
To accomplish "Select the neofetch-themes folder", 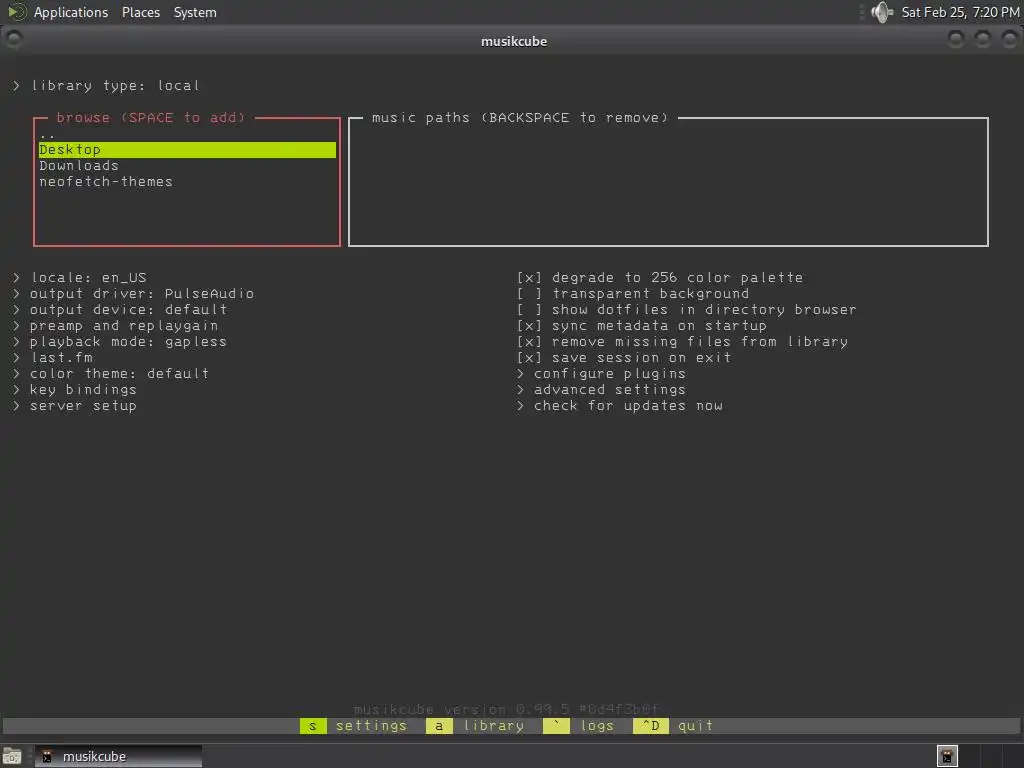I will (187, 182).
